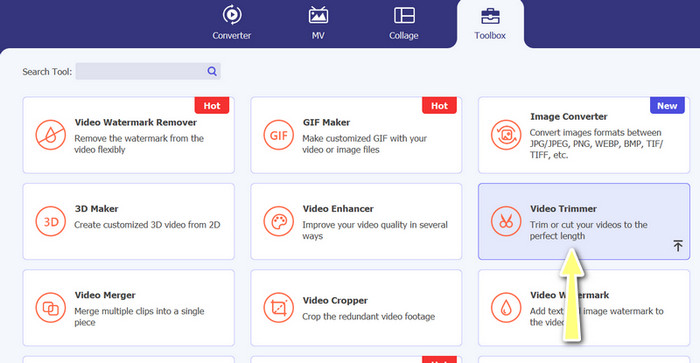Open the Video Watermark Remover title
This screenshot has width=700, height=363.
coord(136,122)
